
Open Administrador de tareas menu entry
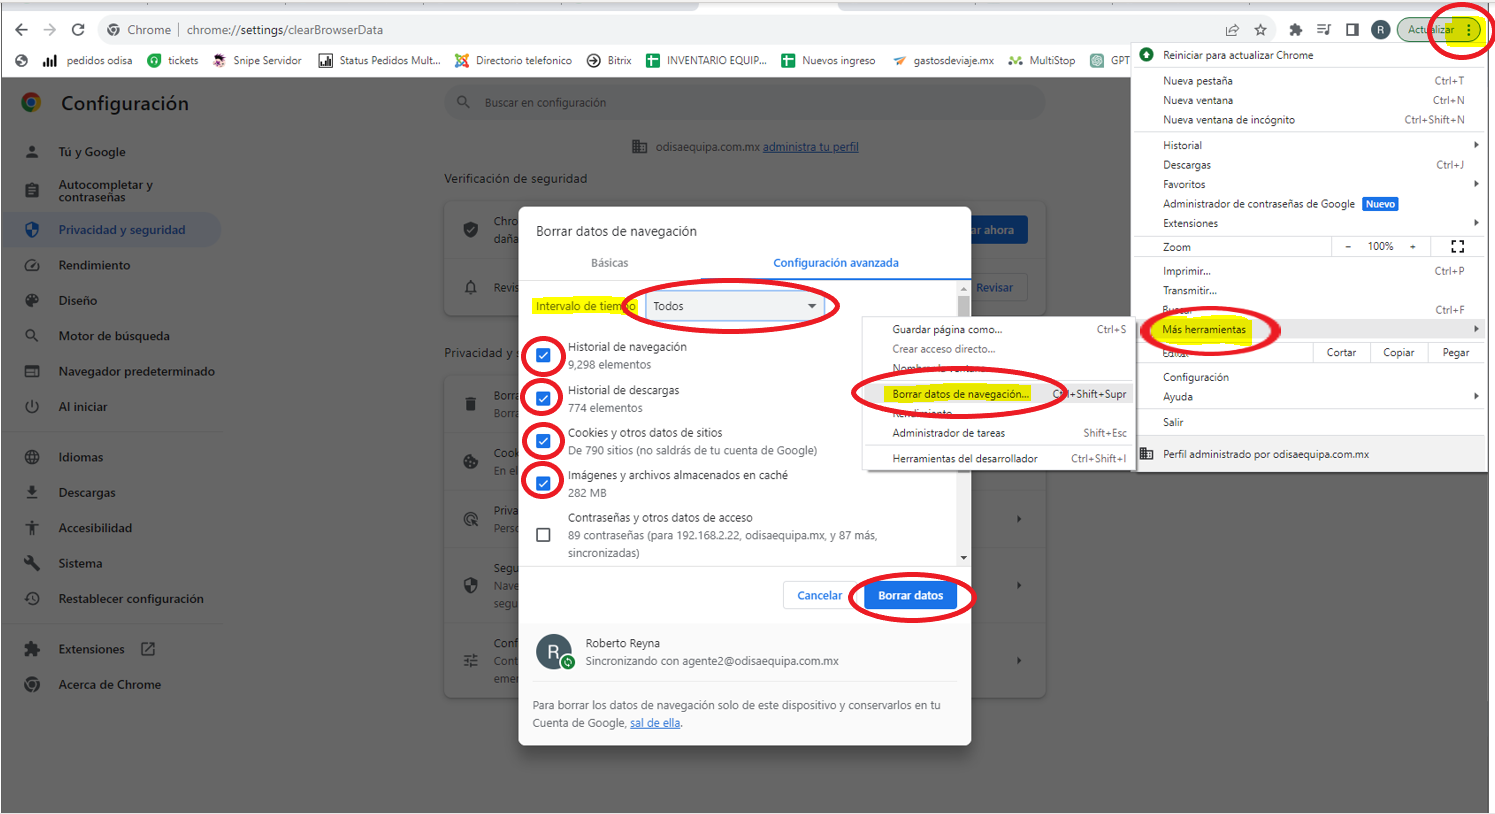(999, 433)
